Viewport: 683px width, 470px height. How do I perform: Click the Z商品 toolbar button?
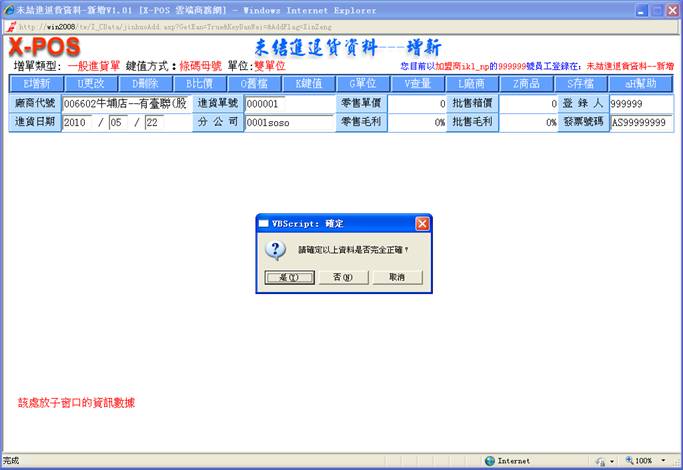(x=527, y=84)
